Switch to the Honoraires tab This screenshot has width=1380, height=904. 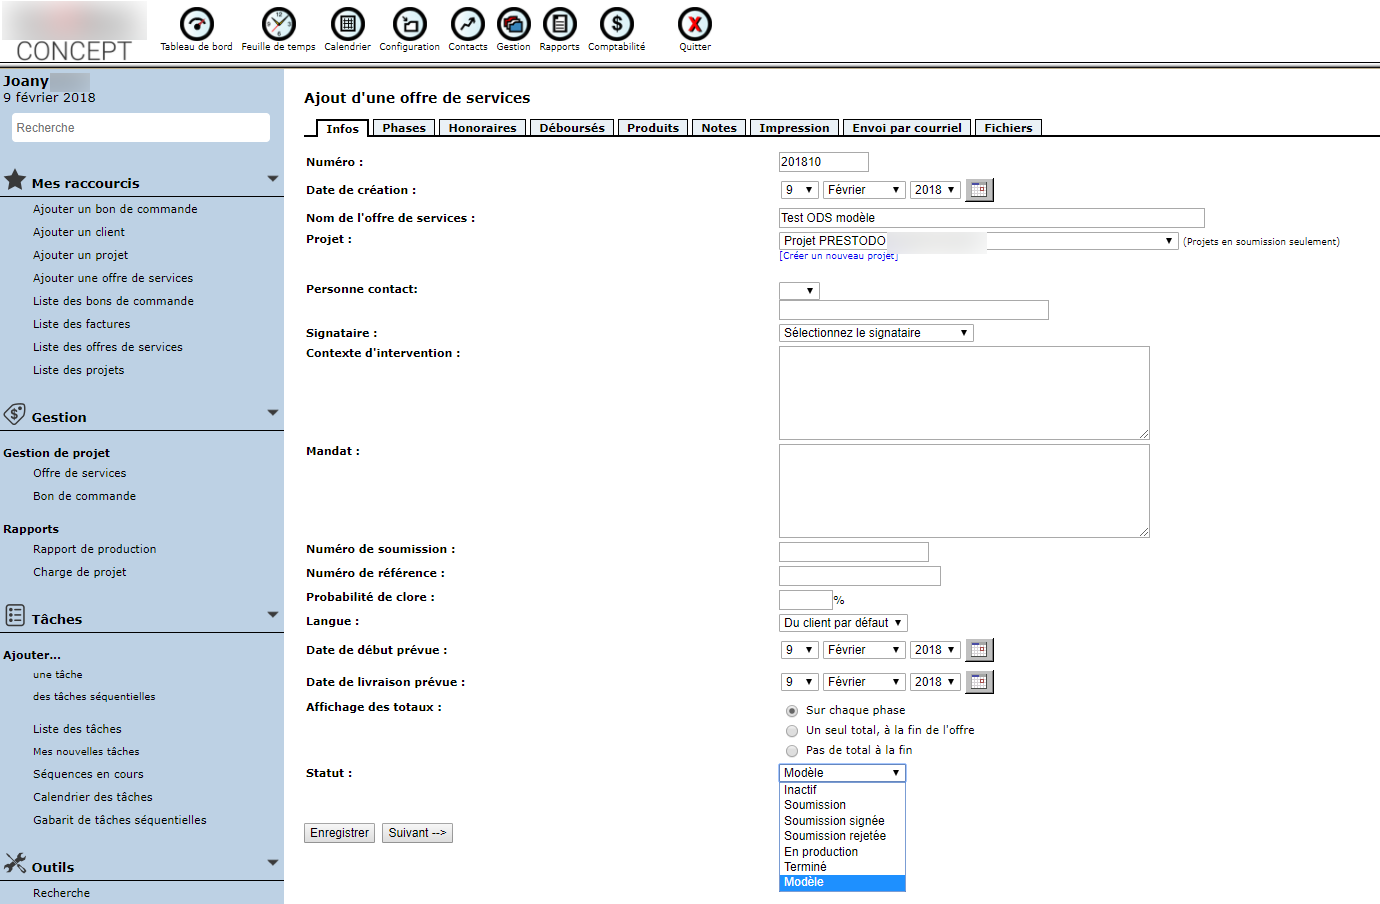coord(482,128)
